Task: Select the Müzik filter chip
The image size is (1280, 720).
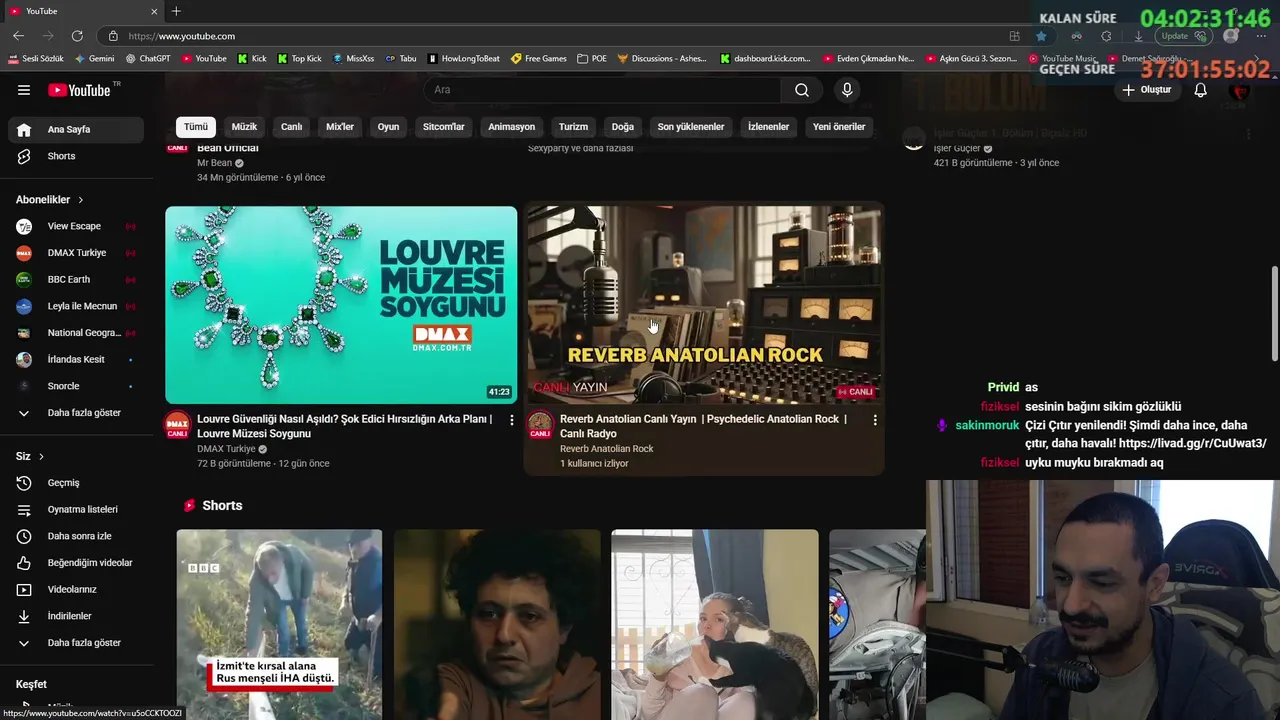Action: click(245, 127)
